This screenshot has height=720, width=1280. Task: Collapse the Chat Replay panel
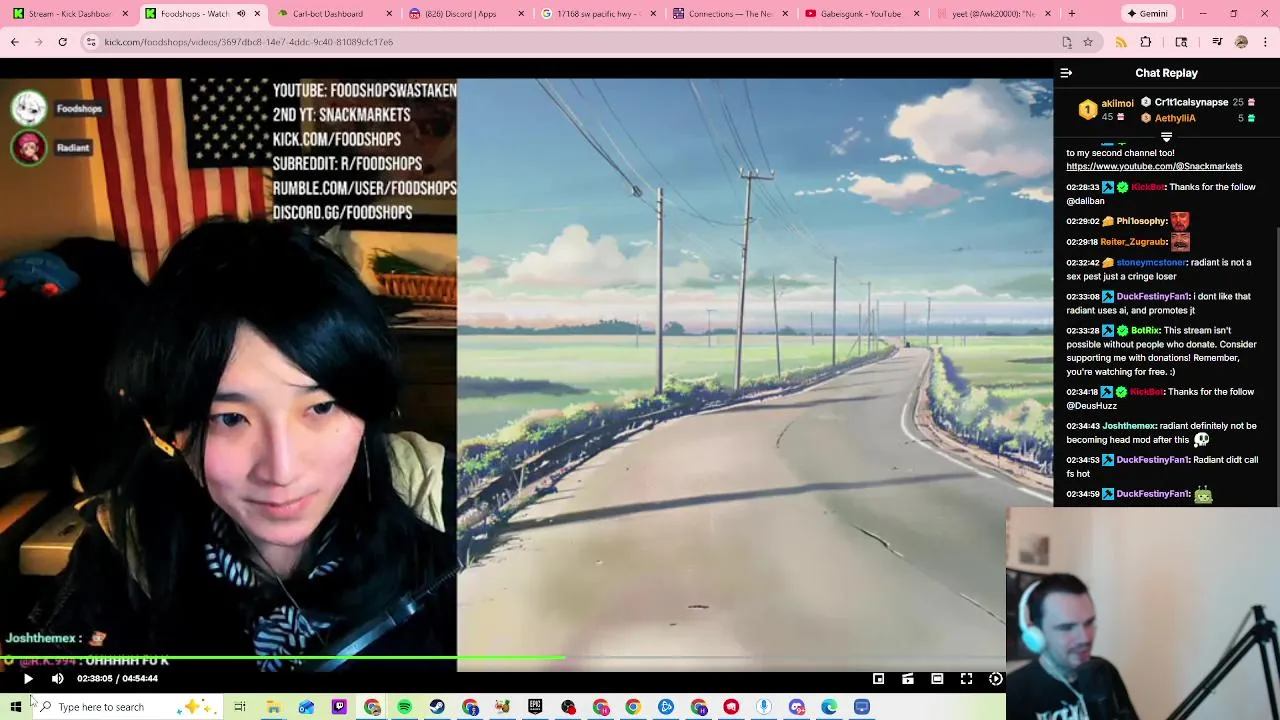pos(1066,73)
